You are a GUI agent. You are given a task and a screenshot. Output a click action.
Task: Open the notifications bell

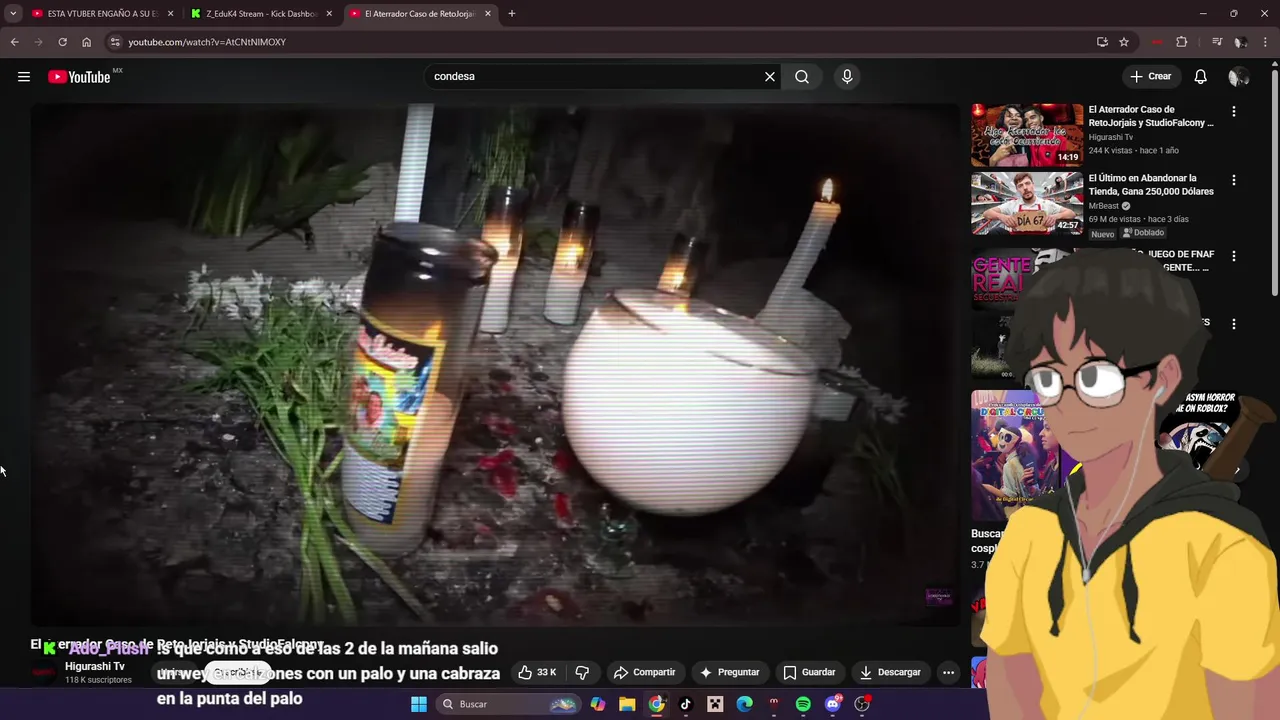(1201, 76)
